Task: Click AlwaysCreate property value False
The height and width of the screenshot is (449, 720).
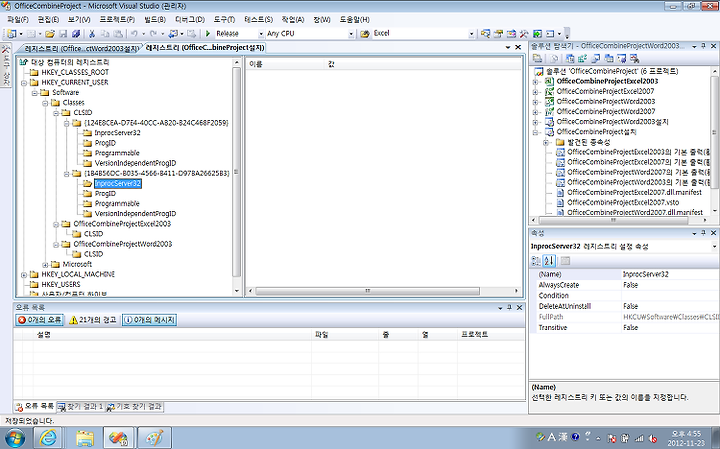Action: 670,285
